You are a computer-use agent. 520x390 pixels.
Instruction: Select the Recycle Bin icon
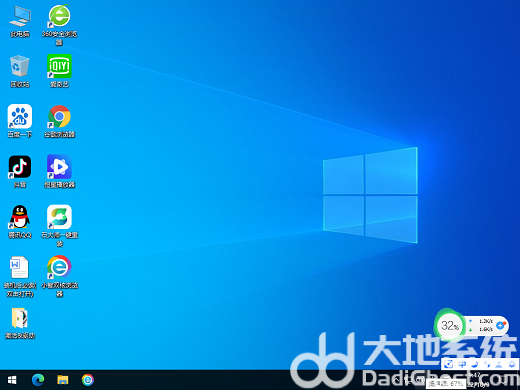(20, 66)
